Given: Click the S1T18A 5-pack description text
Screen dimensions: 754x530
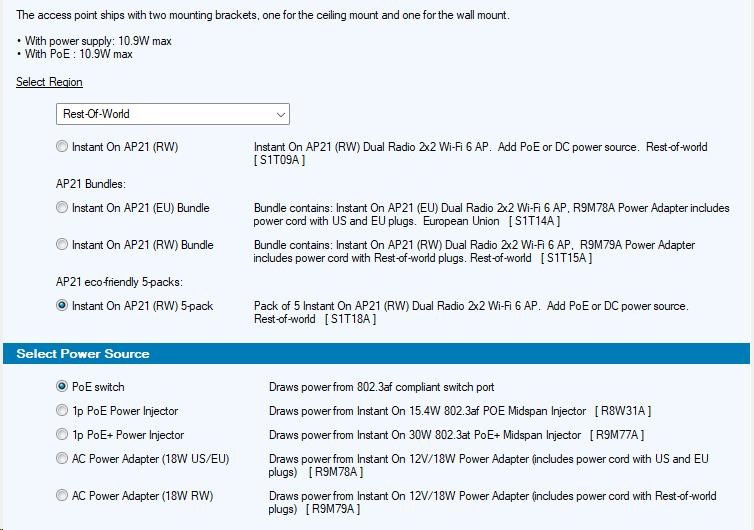Looking at the screenshot, I should (x=470, y=312).
